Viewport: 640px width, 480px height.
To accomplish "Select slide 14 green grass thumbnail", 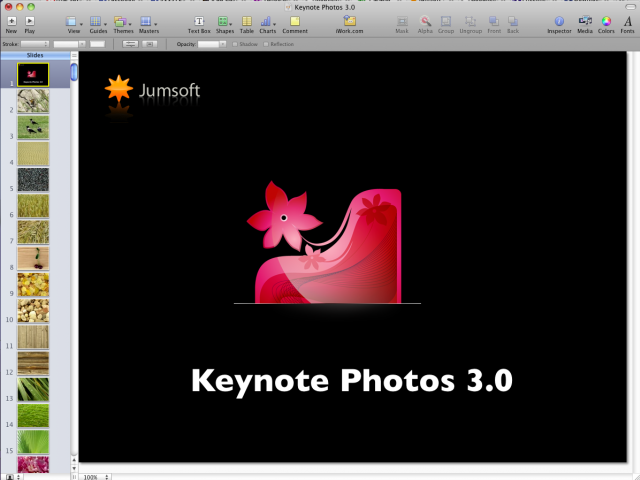I will click(x=33, y=416).
